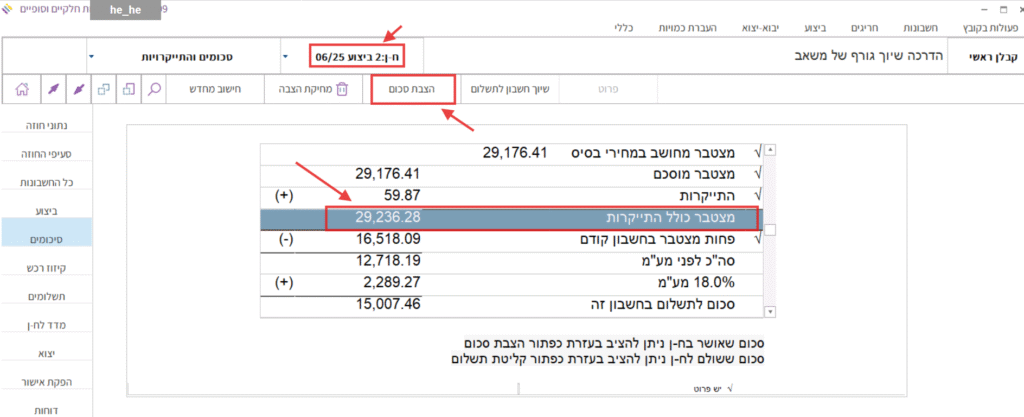Toggle the checkmark on the מצטבר מוסכם row

(757, 174)
